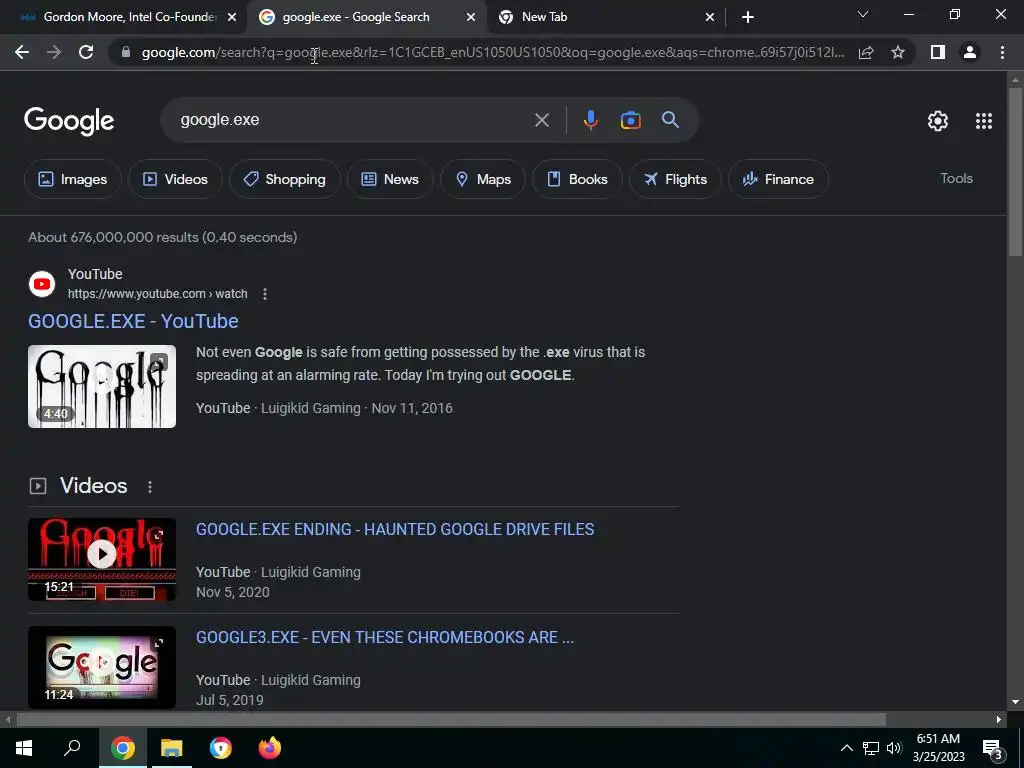
Task: View site info via the padlock icon
Action: 126,52
